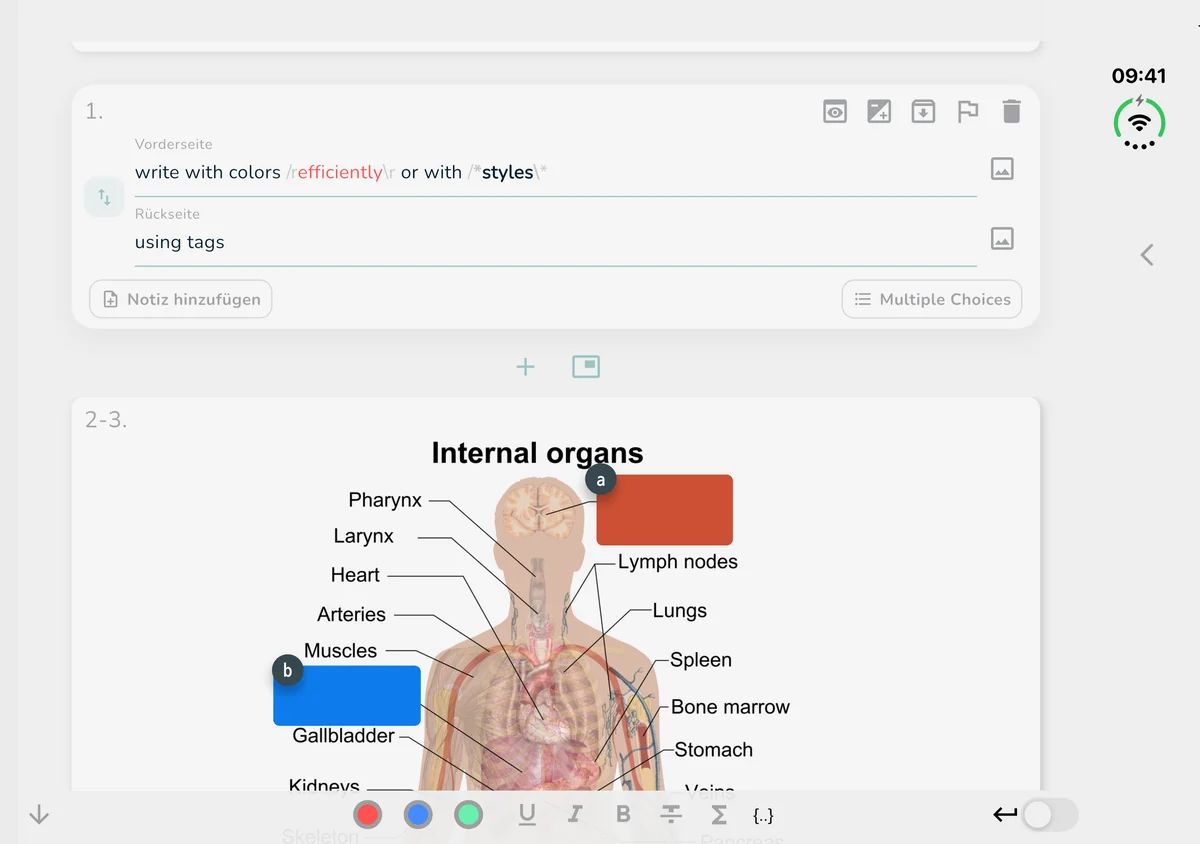Viewport: 1200px width, 844px height.
Task: Insert an image card with the picture-frame icon
Action: (585, 367)
